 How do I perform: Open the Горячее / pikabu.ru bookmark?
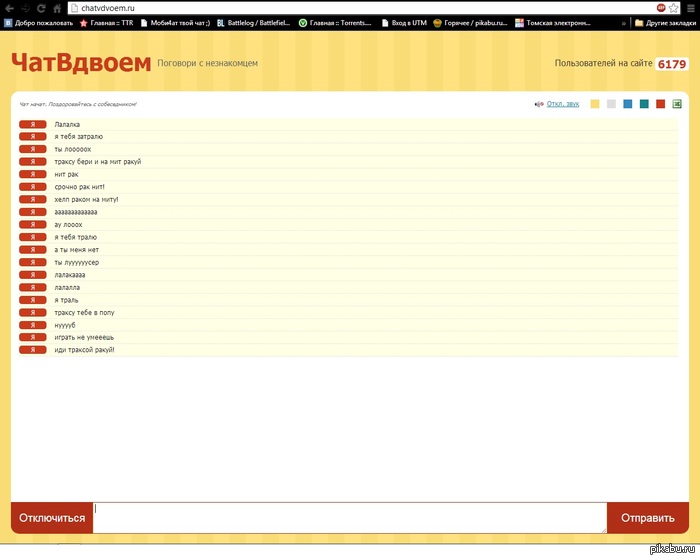pos(469,22)
